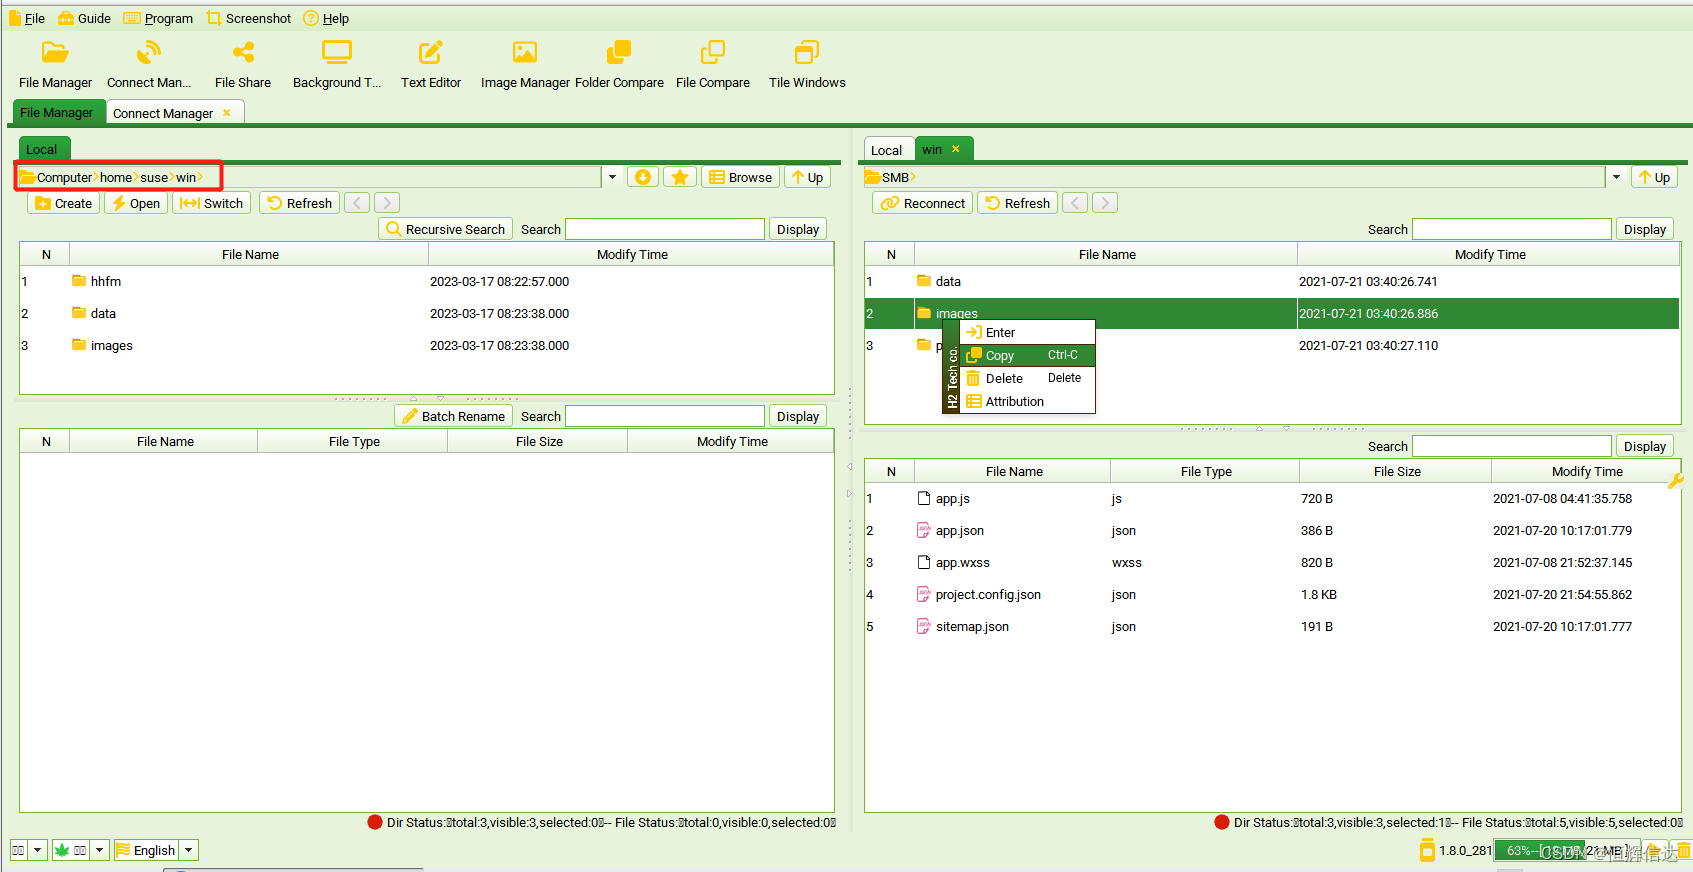Click the trash icon in bottom status bar

pyautogui.click(x=1684, y=851)
